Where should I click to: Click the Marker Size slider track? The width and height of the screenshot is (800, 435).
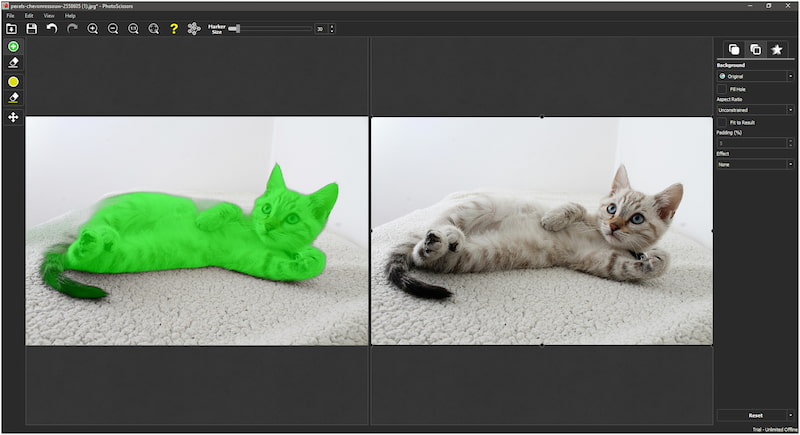coord(270,29)
